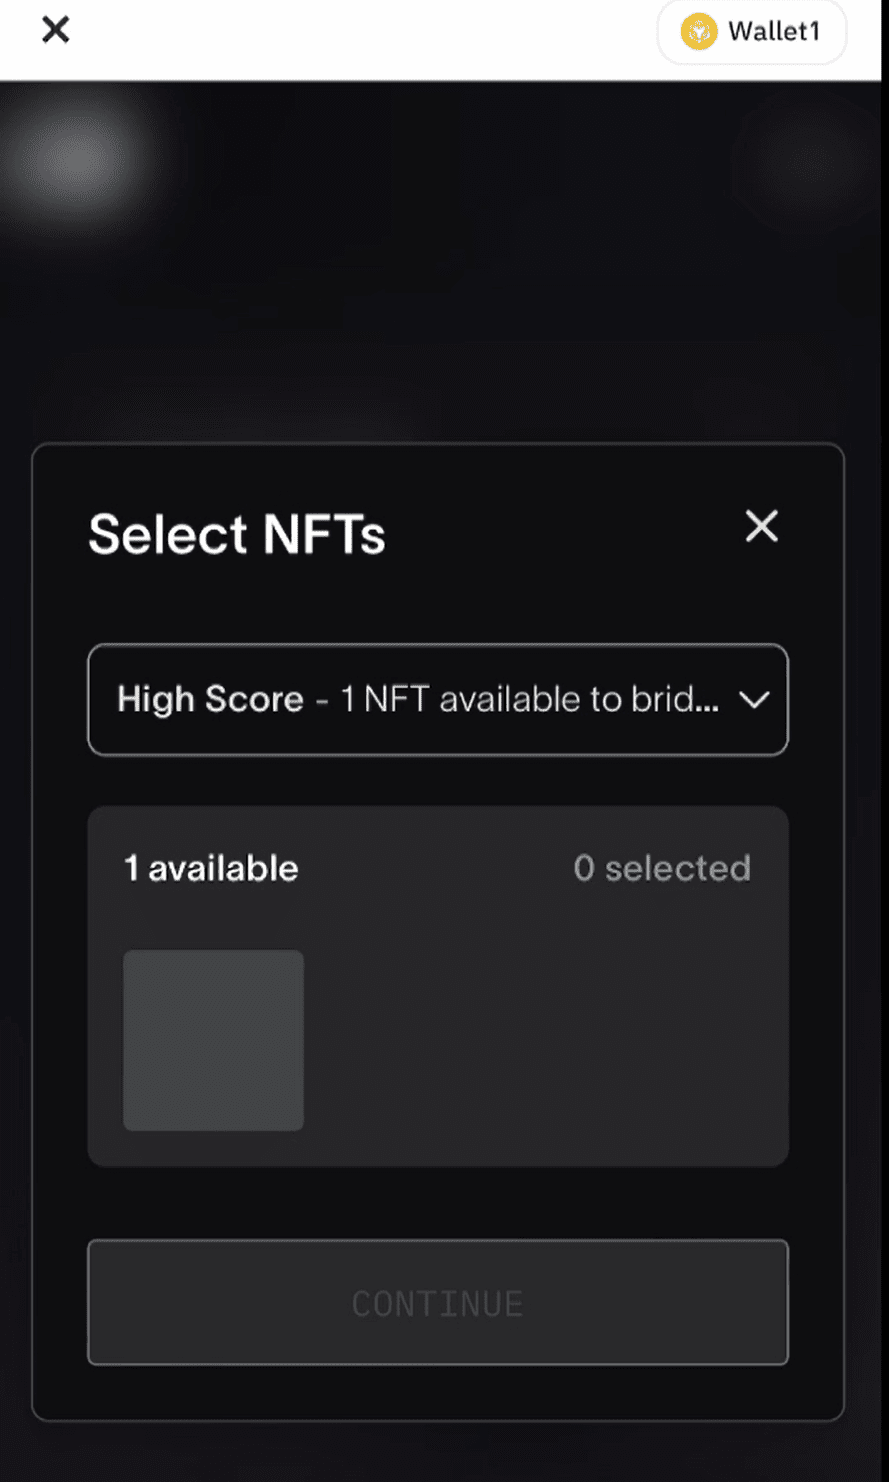Viewport: 889px width, 1482px height.
Task: Click the Wallet1 text label
Action: 774,32
